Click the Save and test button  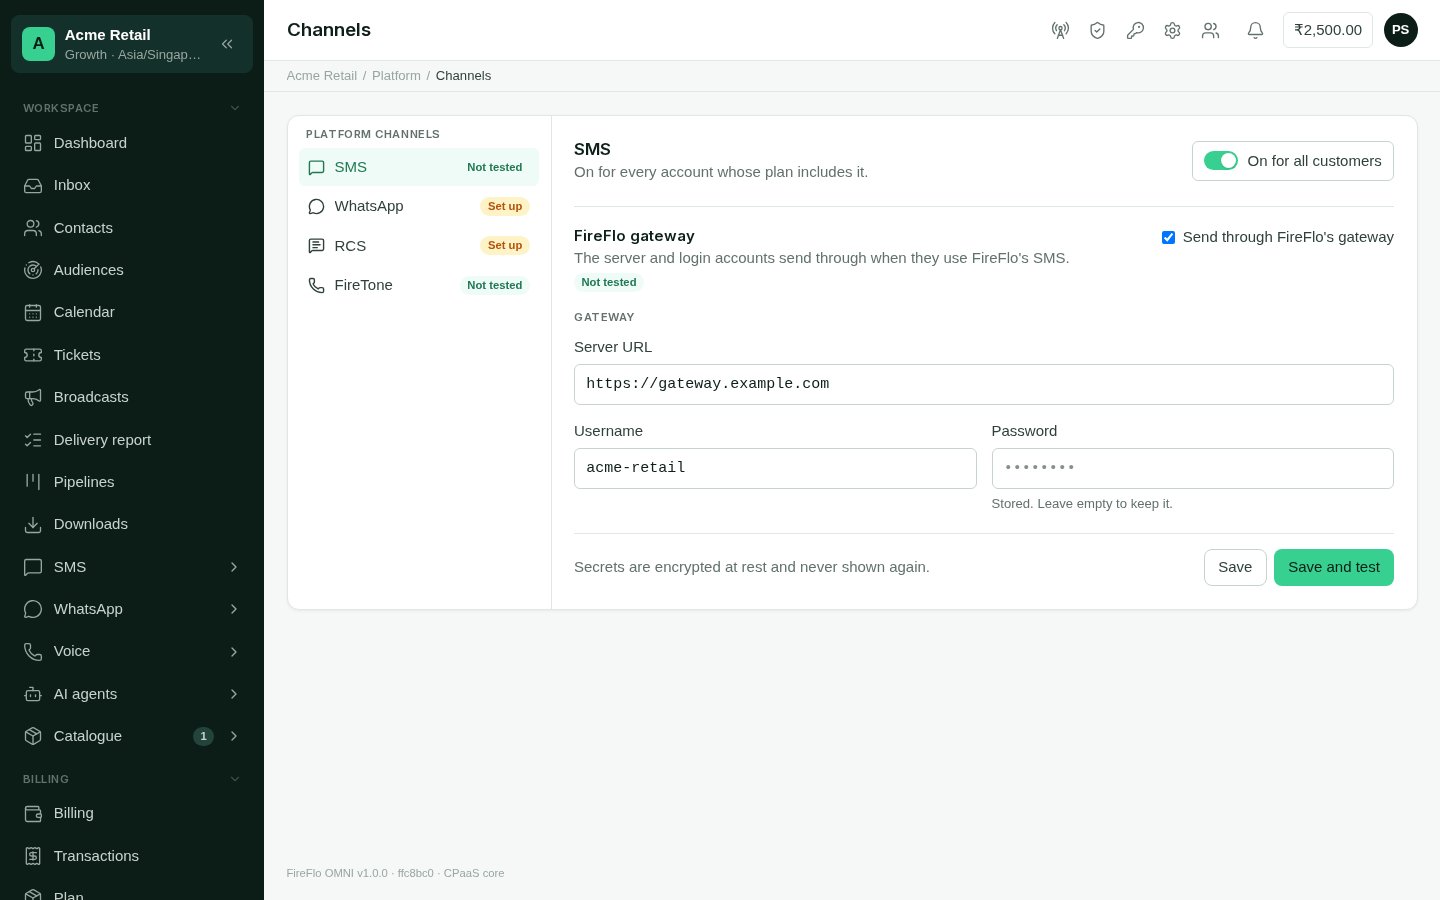1334,567
